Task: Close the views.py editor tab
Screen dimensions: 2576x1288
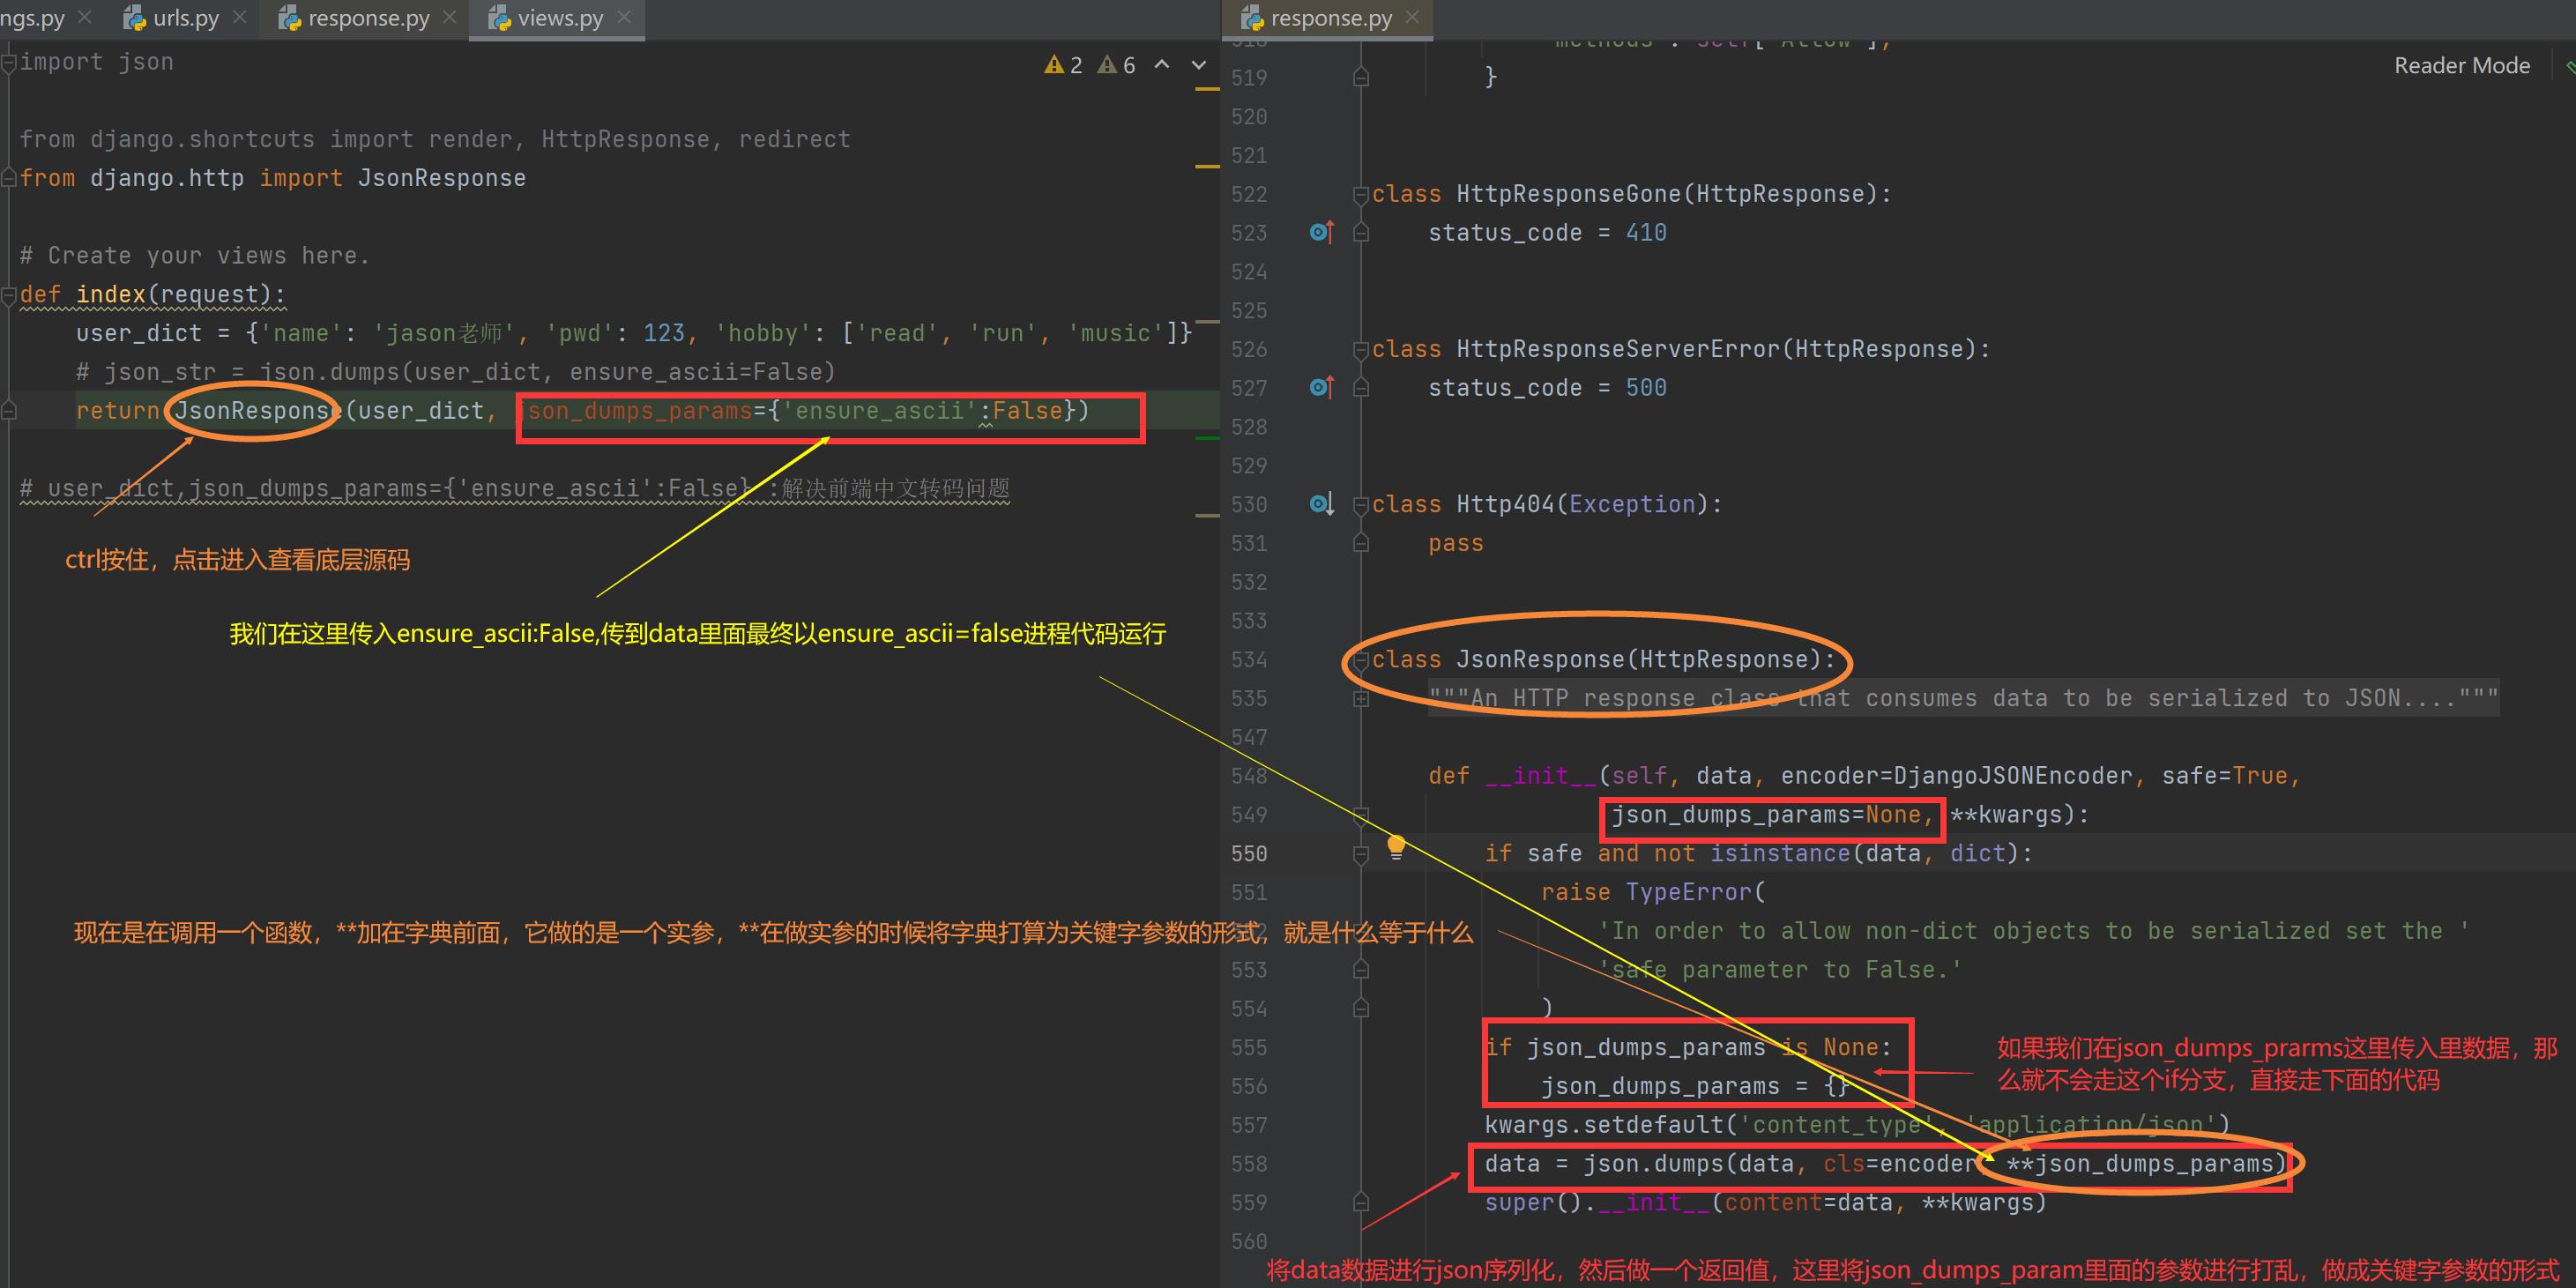Action: pos(624,17)
